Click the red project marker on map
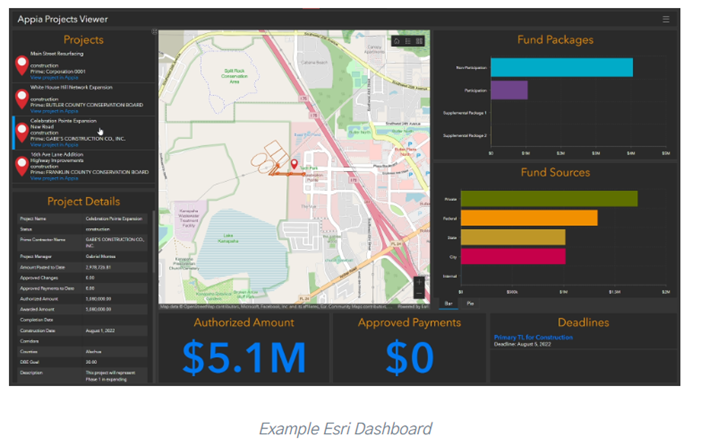 pyautogui.click(x=294, y=164)
